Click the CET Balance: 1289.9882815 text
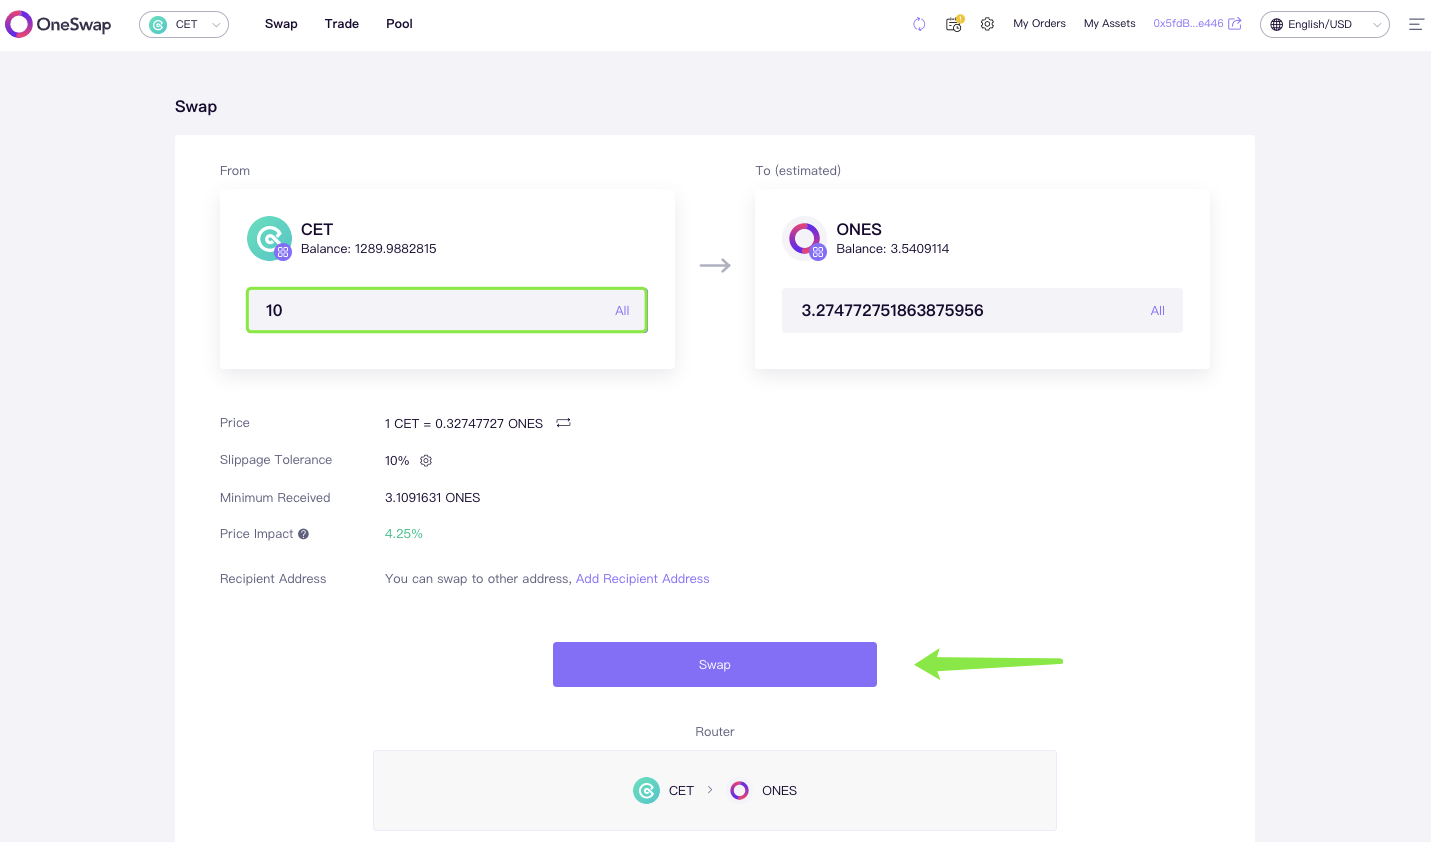The image size is (1431, 842). tap(369, 249)
